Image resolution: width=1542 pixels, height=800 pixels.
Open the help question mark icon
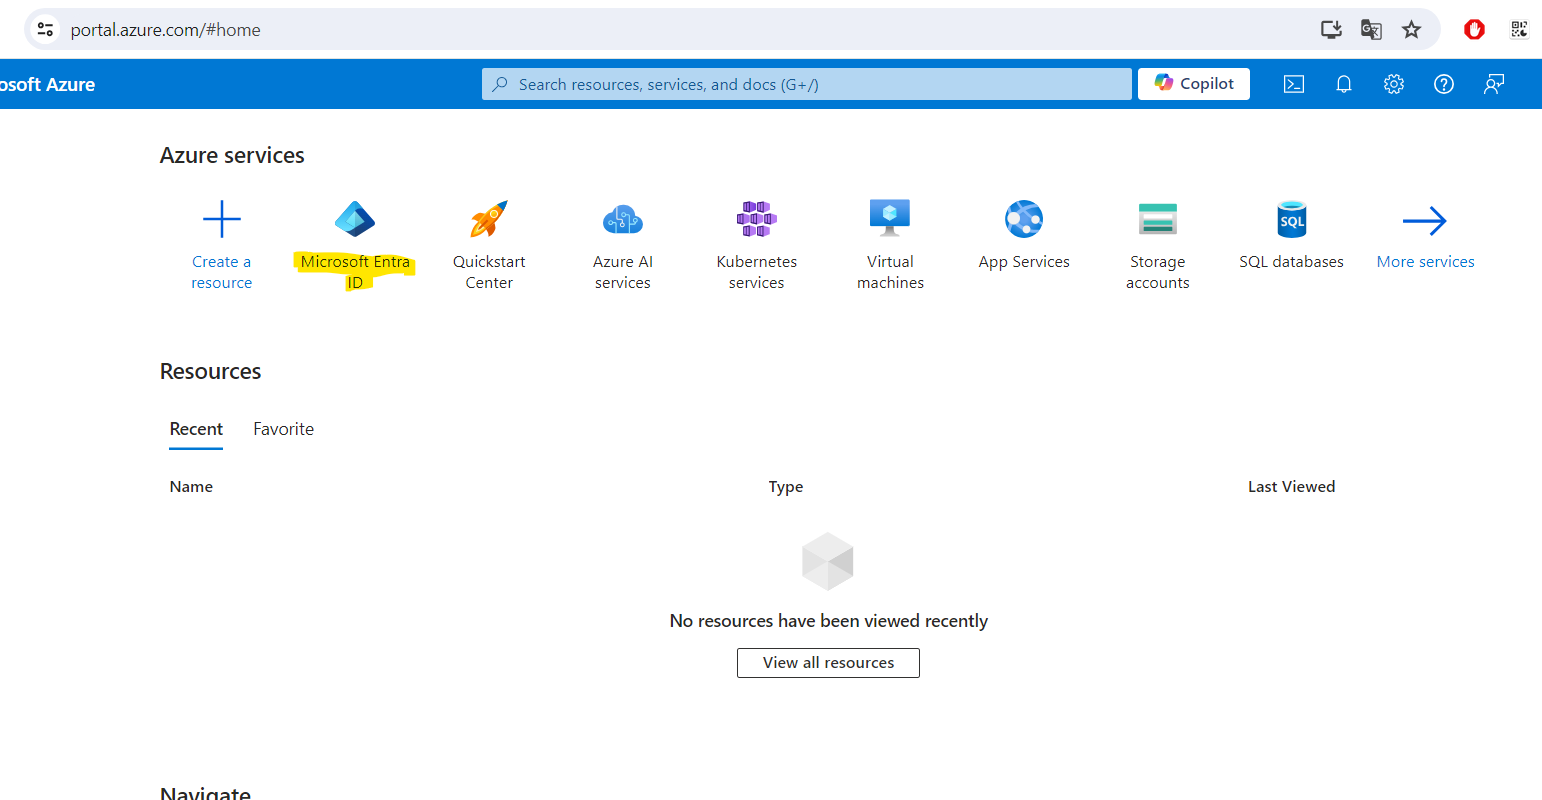click(x=1444, y=84)
